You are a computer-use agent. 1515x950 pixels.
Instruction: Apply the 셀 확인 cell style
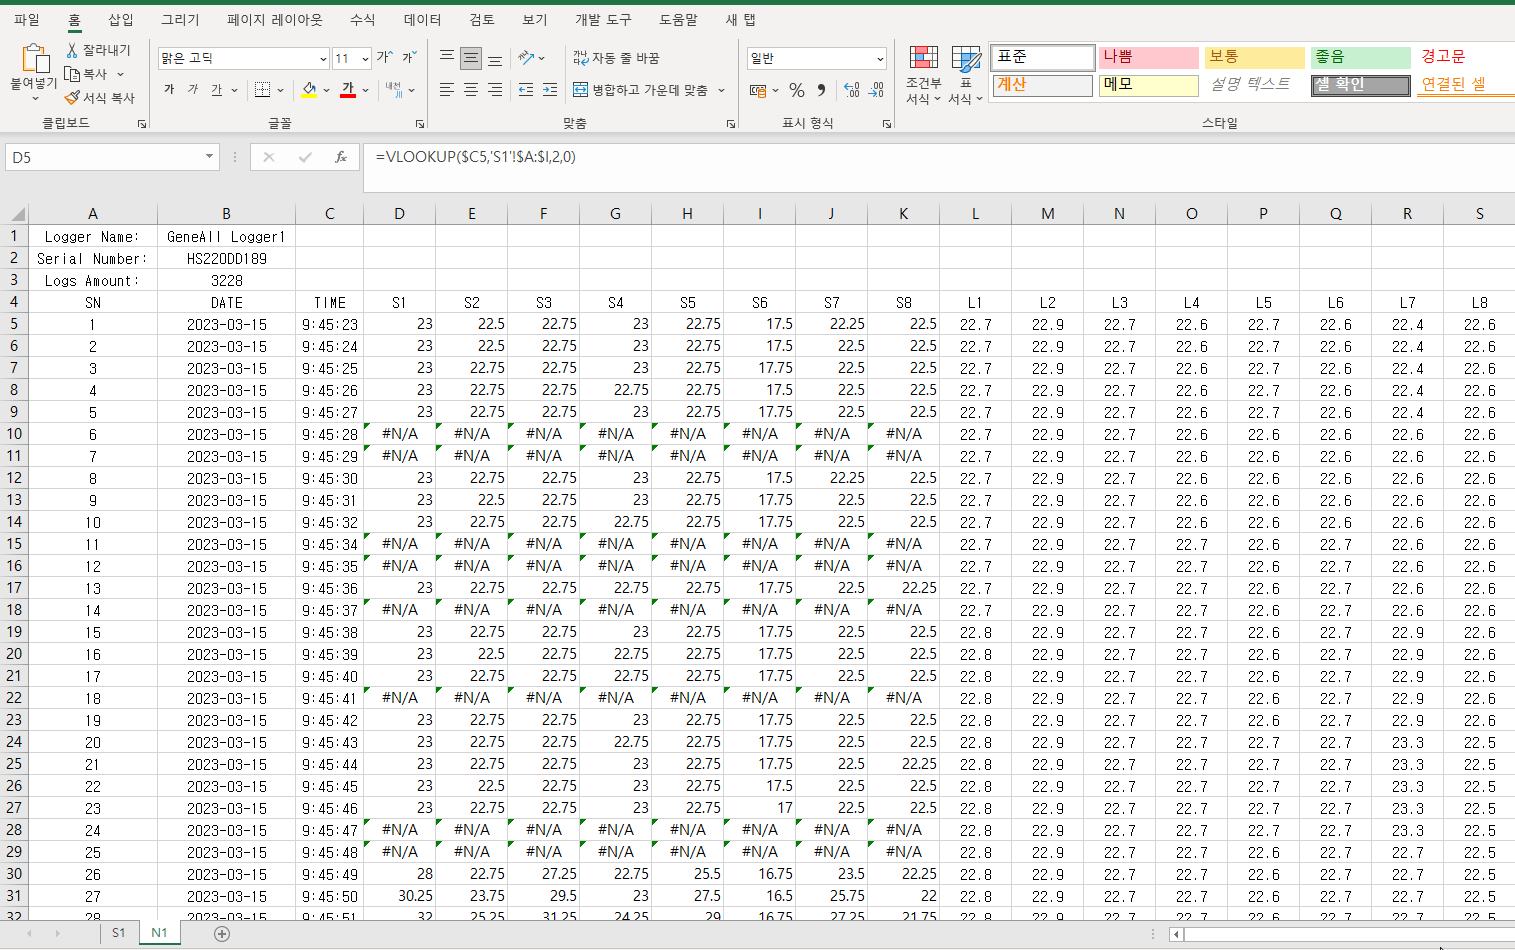point(1360,85)
